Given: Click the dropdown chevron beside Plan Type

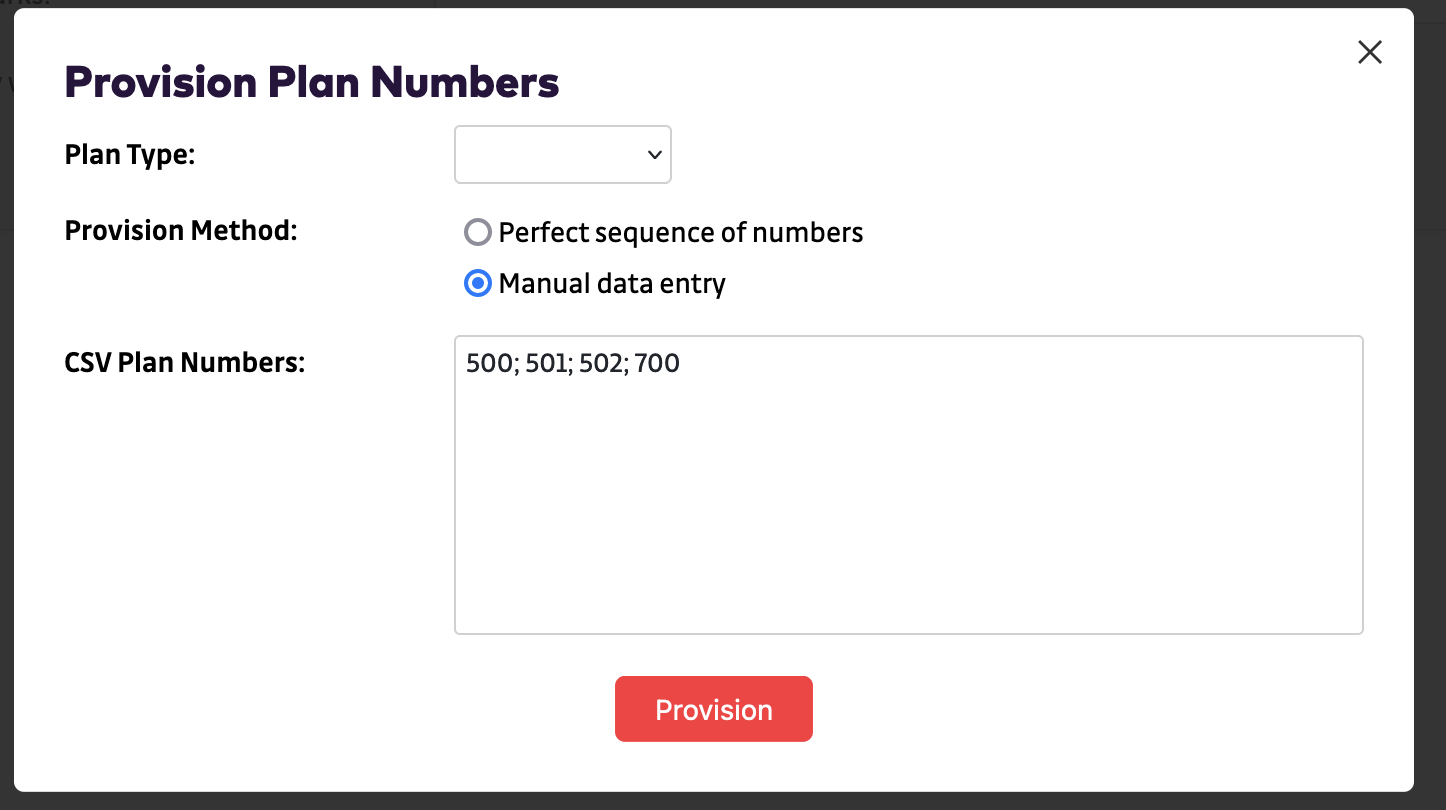Looking at the screenshot, I should coord(654,155).
